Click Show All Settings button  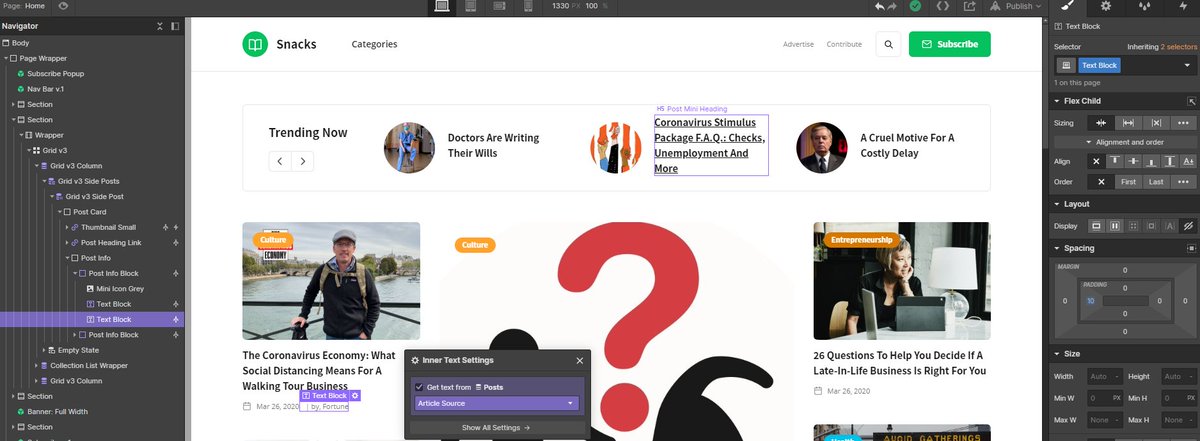pos(496,427)
